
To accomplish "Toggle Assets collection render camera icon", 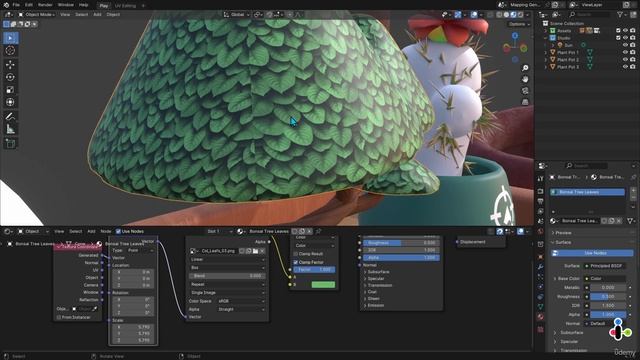I will (x=632, y=31).
